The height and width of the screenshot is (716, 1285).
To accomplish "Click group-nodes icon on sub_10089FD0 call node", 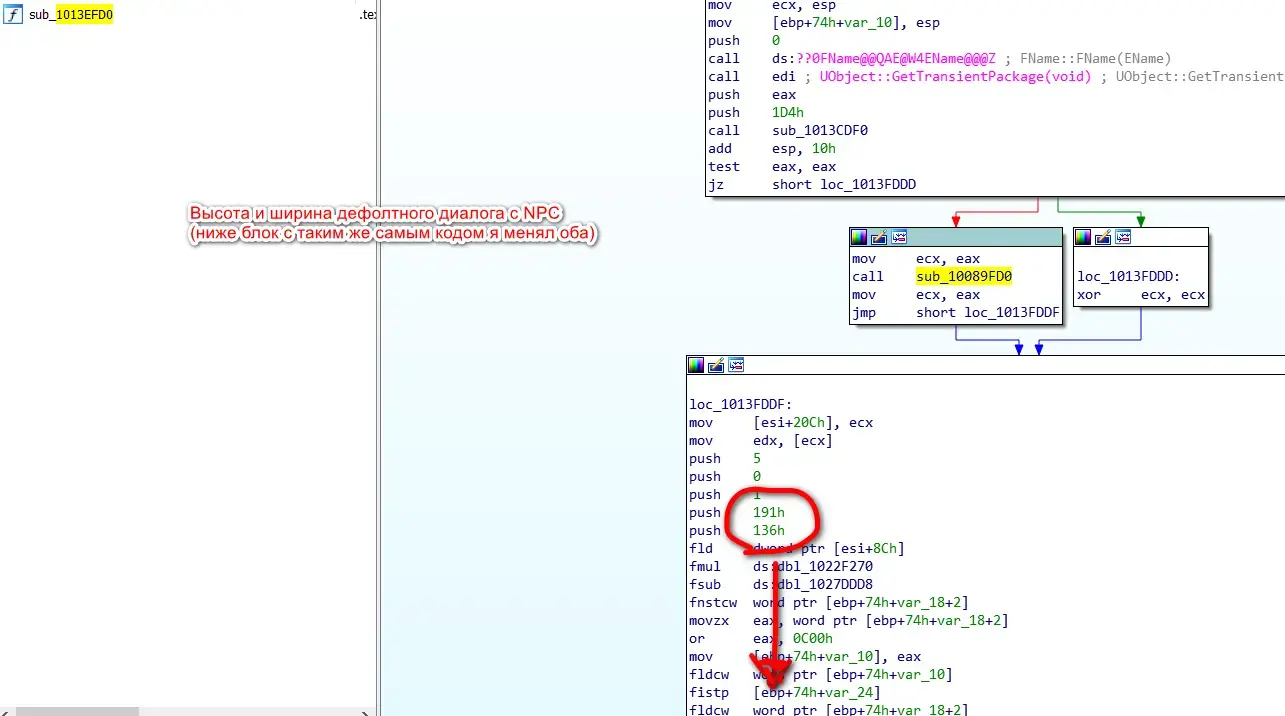I will click(898, 237).
